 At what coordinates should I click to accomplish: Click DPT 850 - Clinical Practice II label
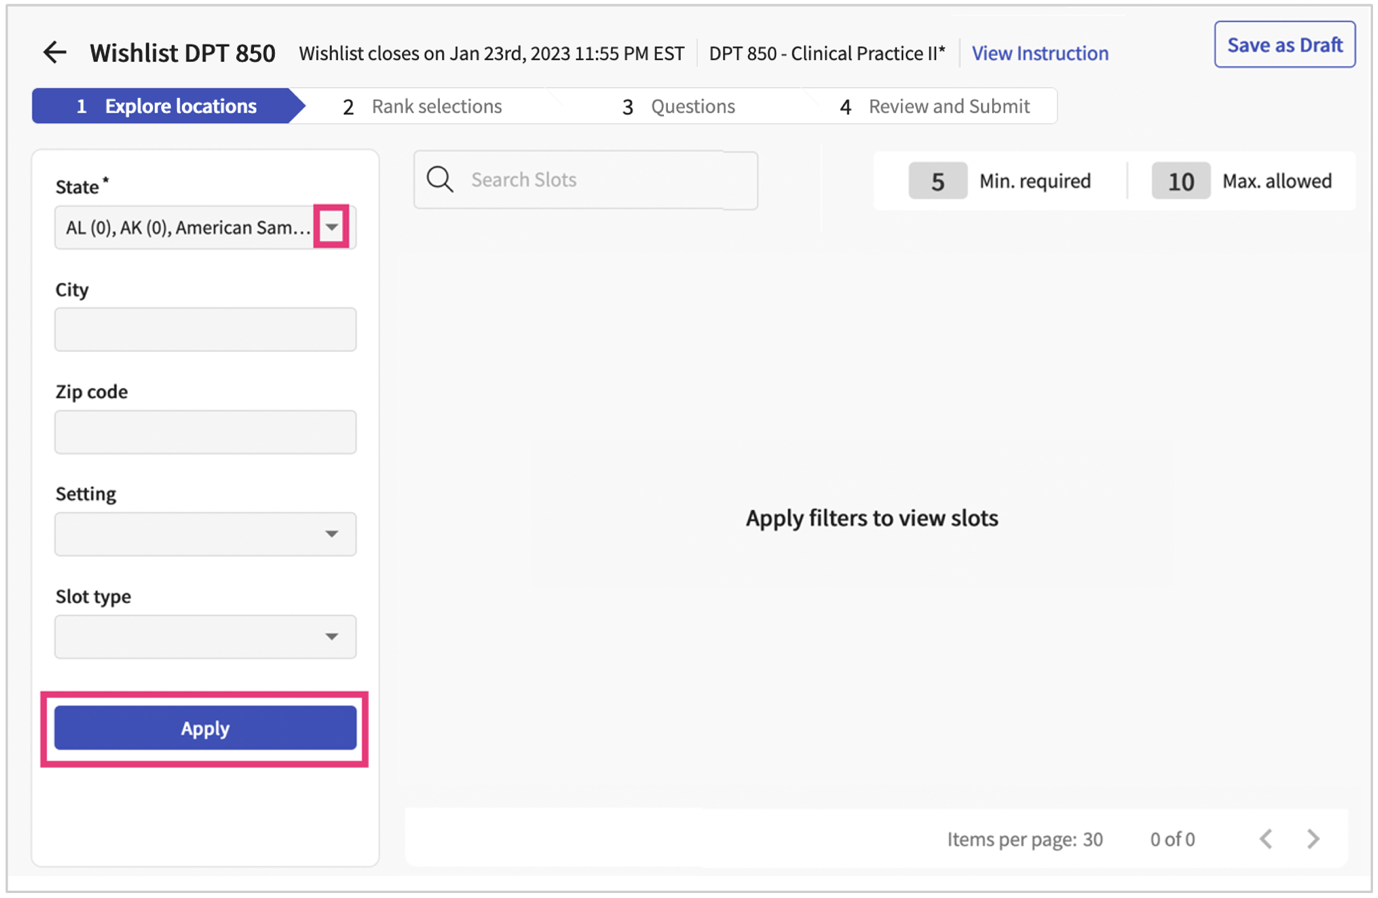click(827, 53)
